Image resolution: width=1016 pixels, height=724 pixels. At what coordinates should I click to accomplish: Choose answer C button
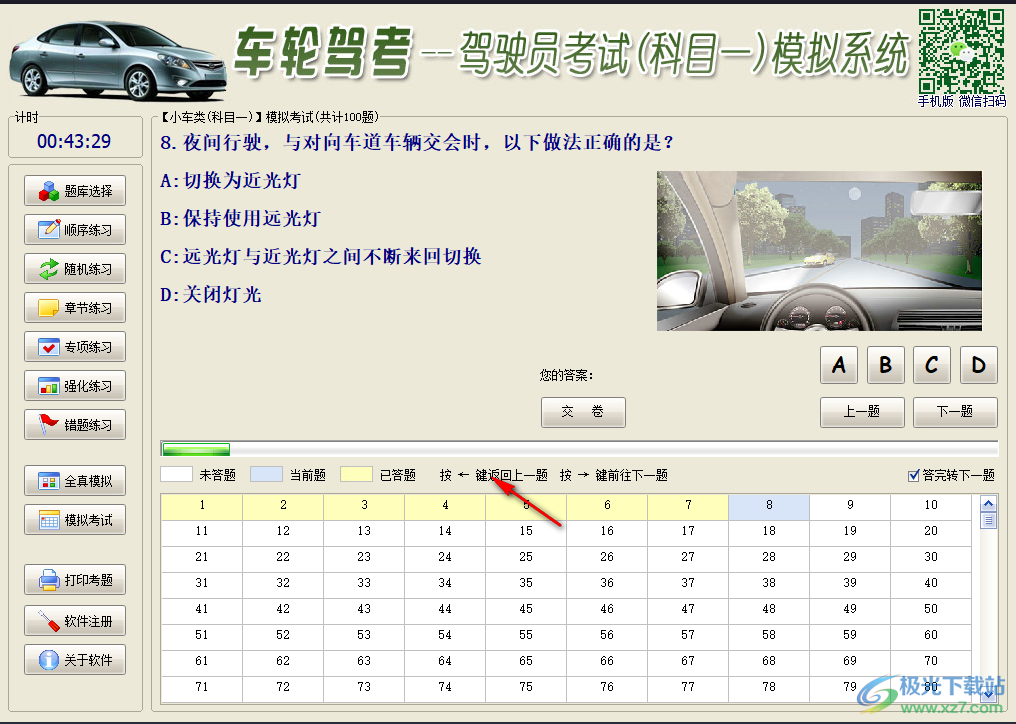tap(932, 365)
